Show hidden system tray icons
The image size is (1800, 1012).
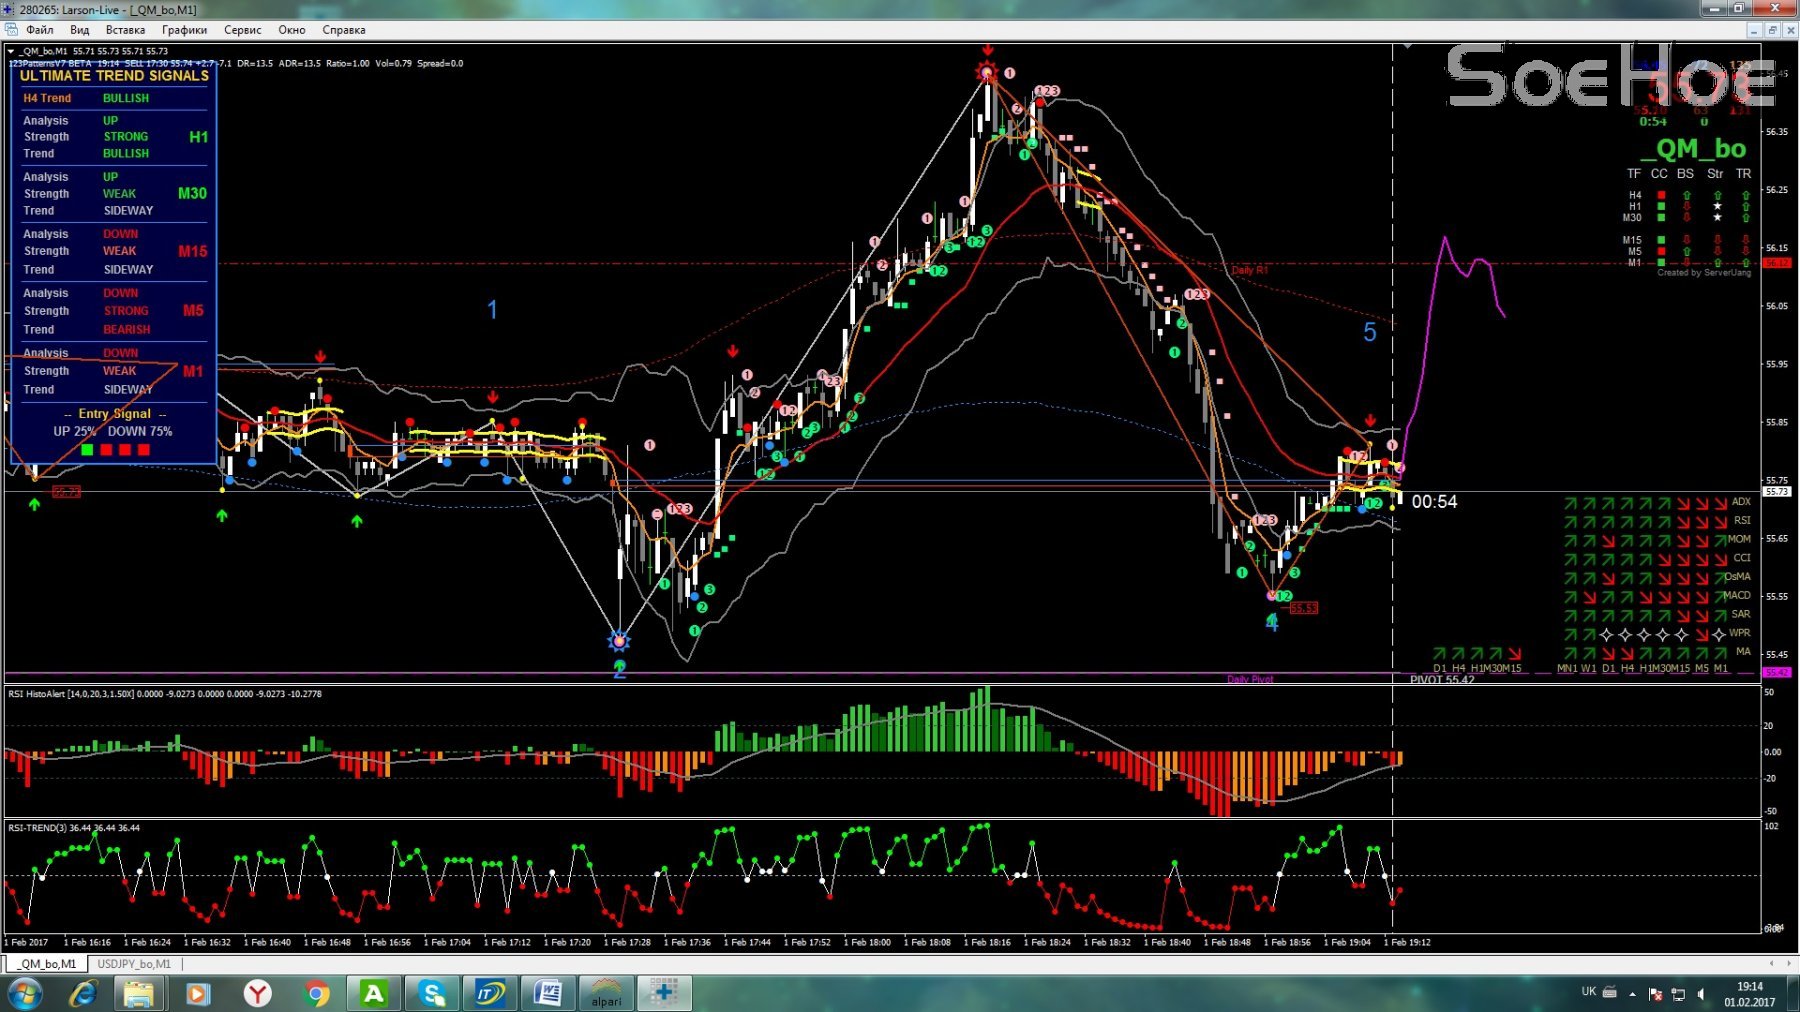[x=1632, y=994]
